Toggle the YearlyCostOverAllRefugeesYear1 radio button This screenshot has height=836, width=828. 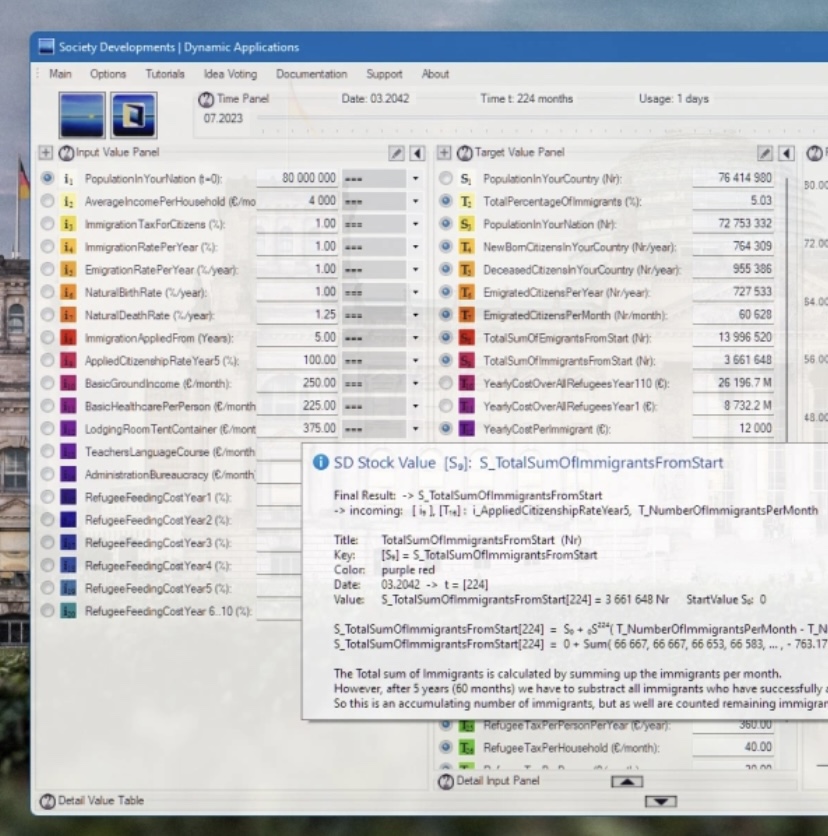point(446,405)
